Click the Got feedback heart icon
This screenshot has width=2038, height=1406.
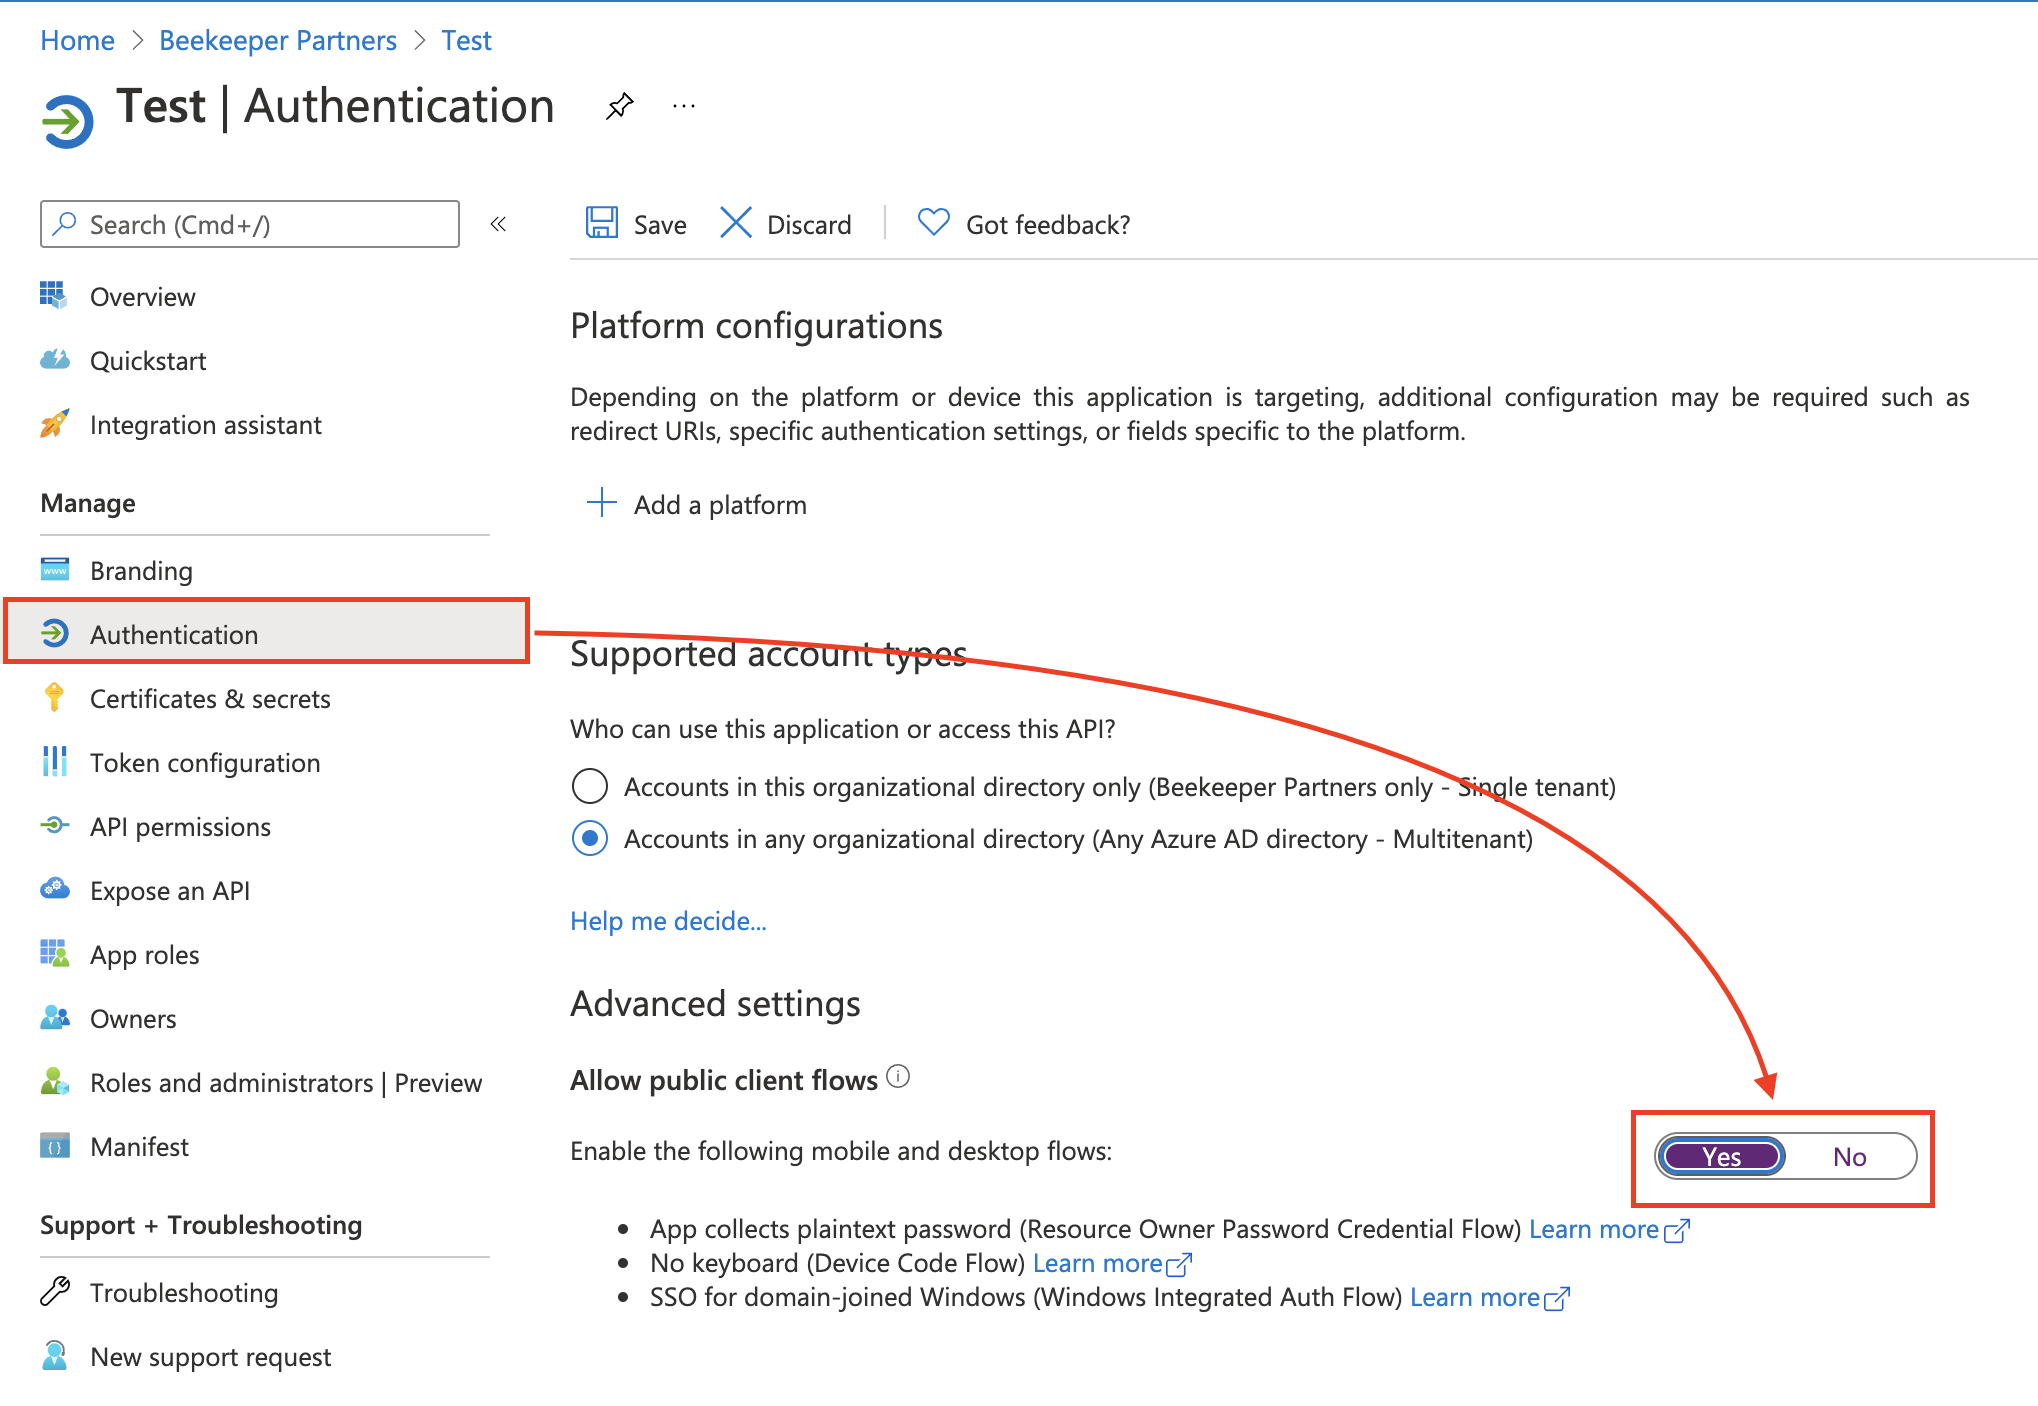coord(933,222)
